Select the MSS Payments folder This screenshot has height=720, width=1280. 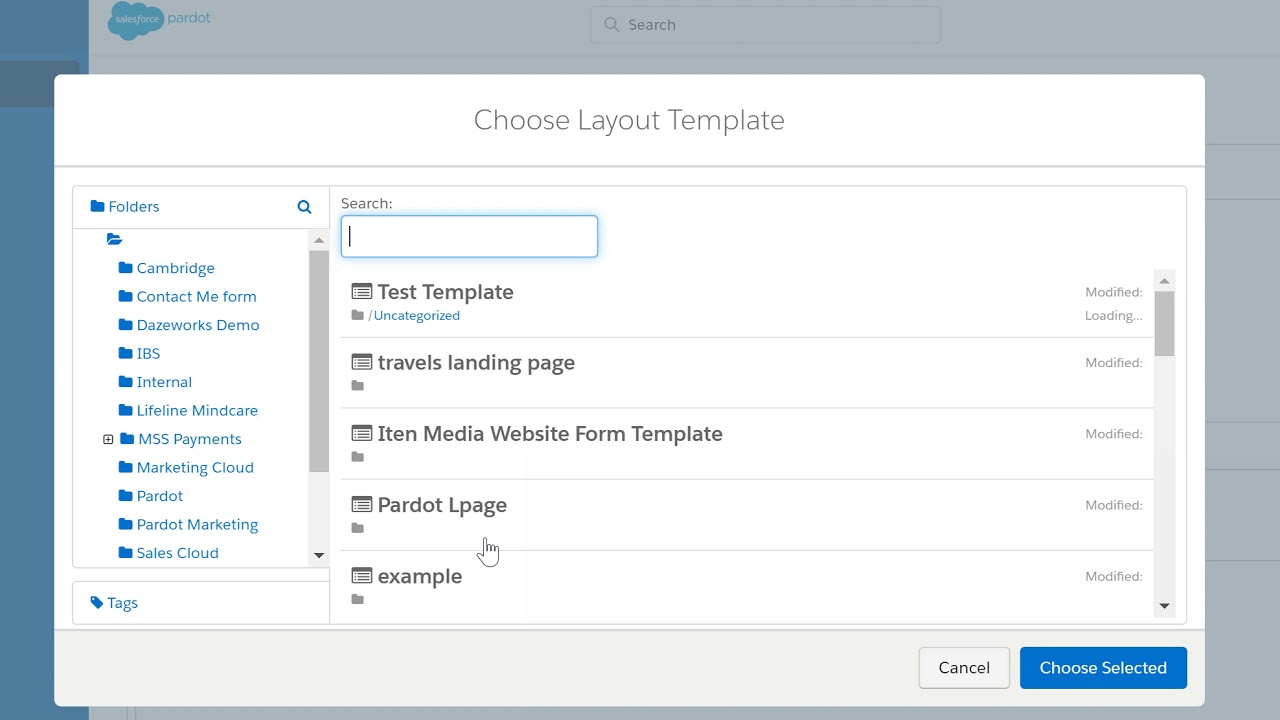[190, 439]
